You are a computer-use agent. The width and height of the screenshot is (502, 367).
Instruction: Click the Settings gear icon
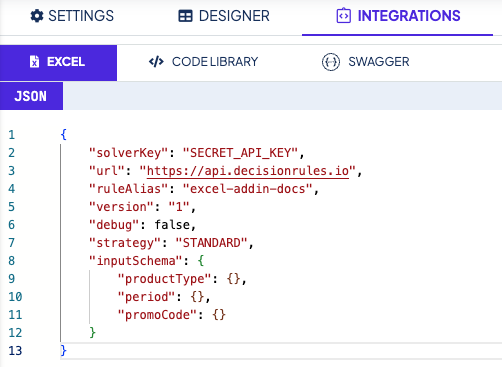point(37,16)
